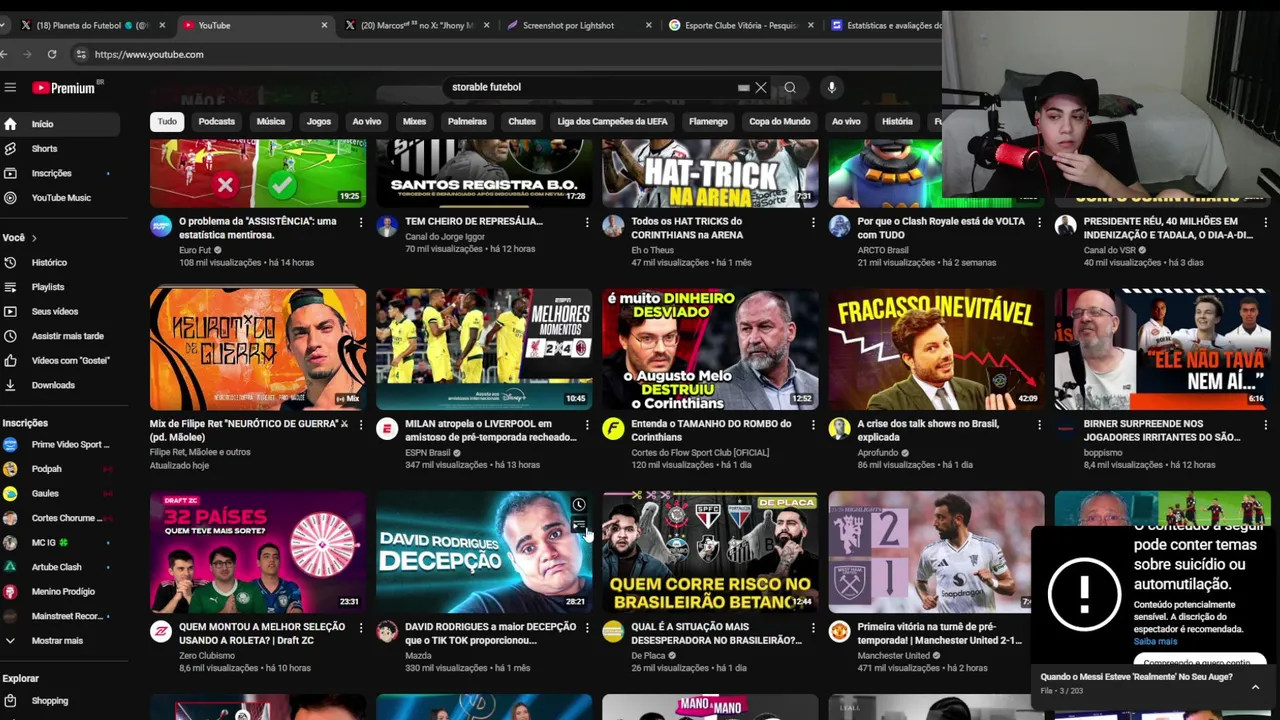
Task: Open Menino Prodígio subscription channel
Action: click(60, 592)
